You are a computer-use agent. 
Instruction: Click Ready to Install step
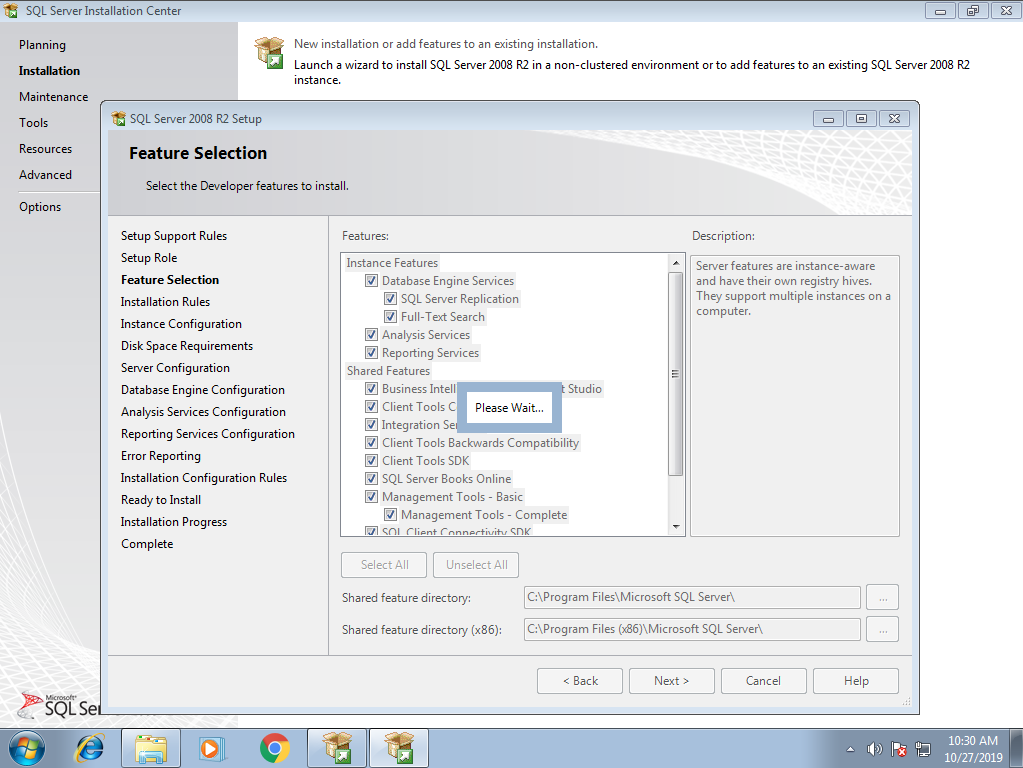click(x=161, y=500)
